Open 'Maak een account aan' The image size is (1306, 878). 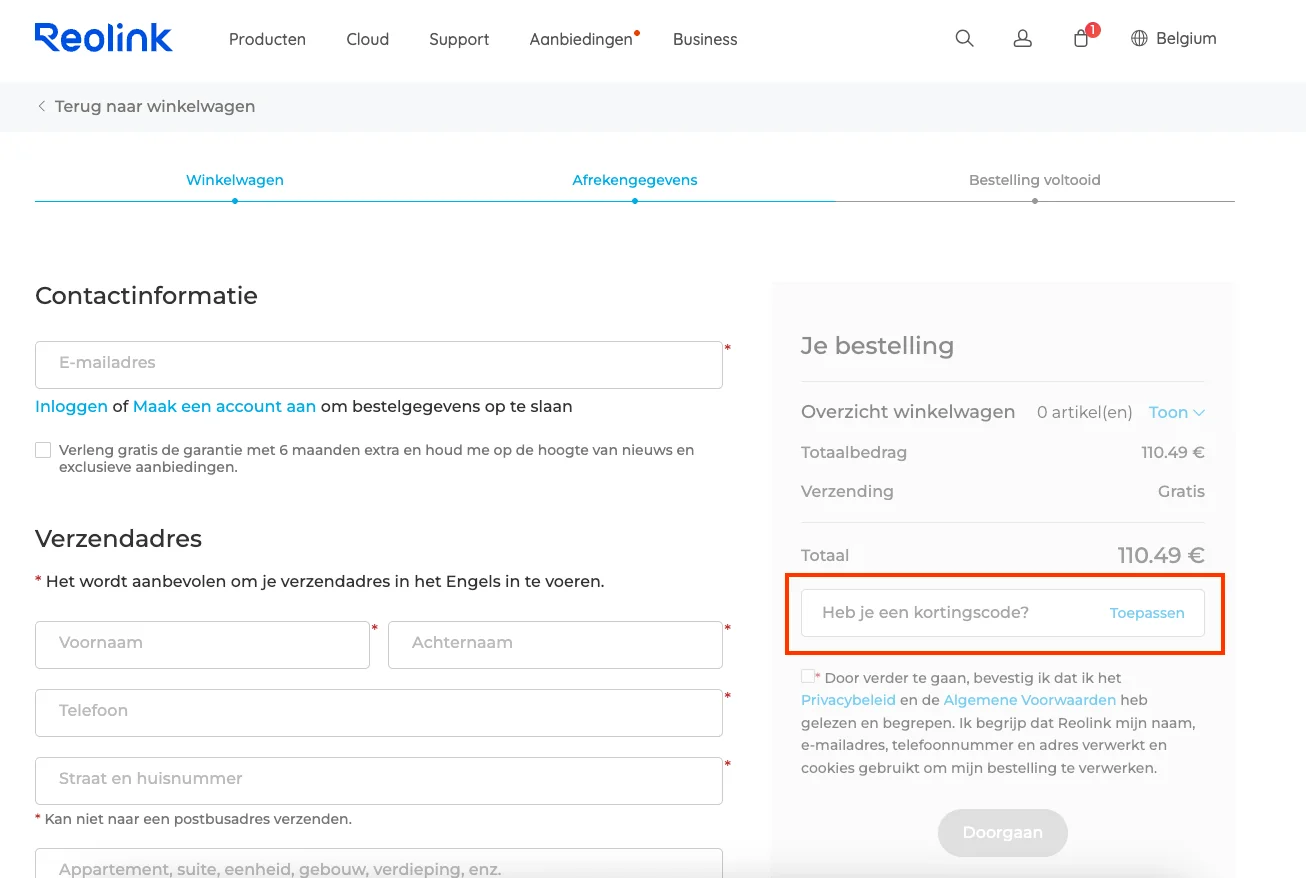[x=222, y=406]
